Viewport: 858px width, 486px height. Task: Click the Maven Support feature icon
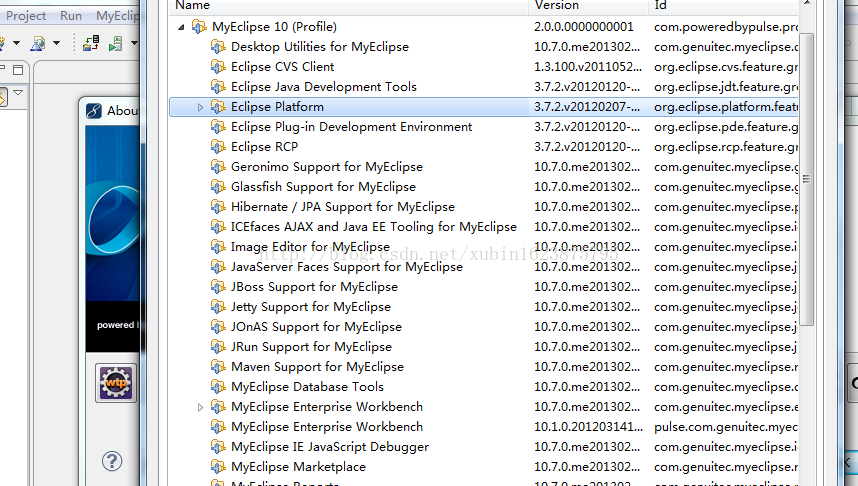[x=218, y=367]
